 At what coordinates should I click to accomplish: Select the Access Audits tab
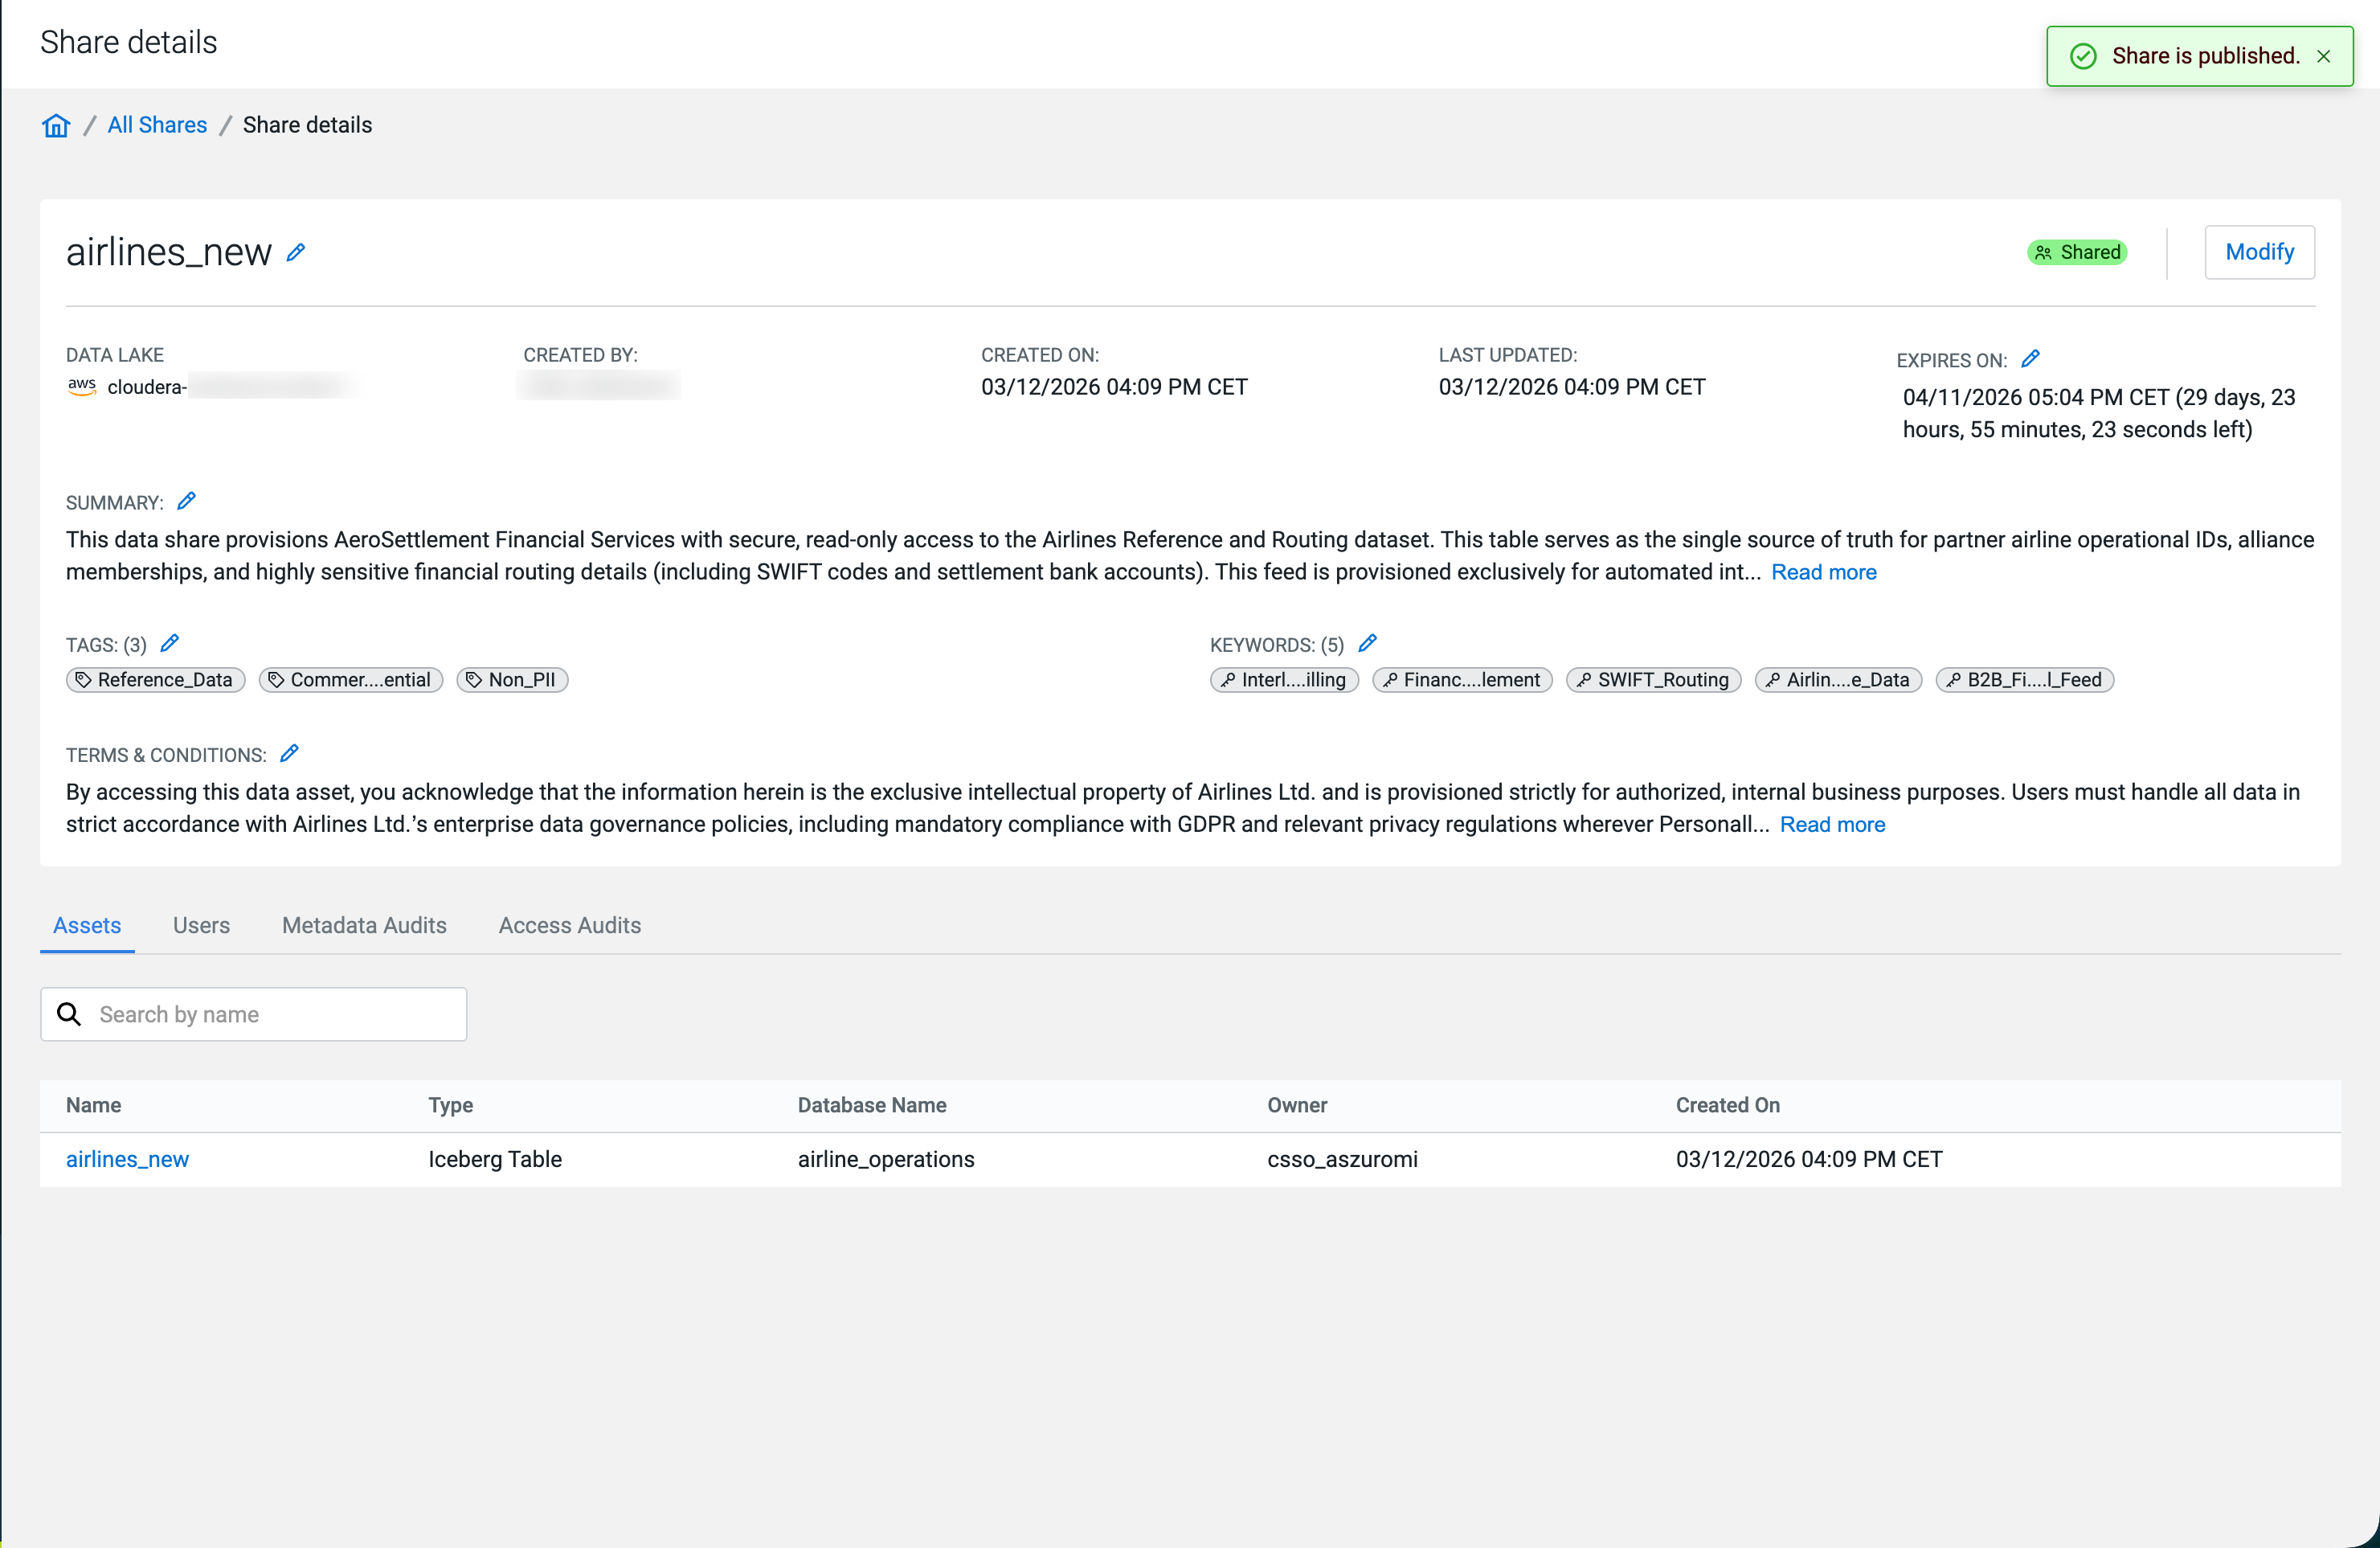click(x=569, y=925)
